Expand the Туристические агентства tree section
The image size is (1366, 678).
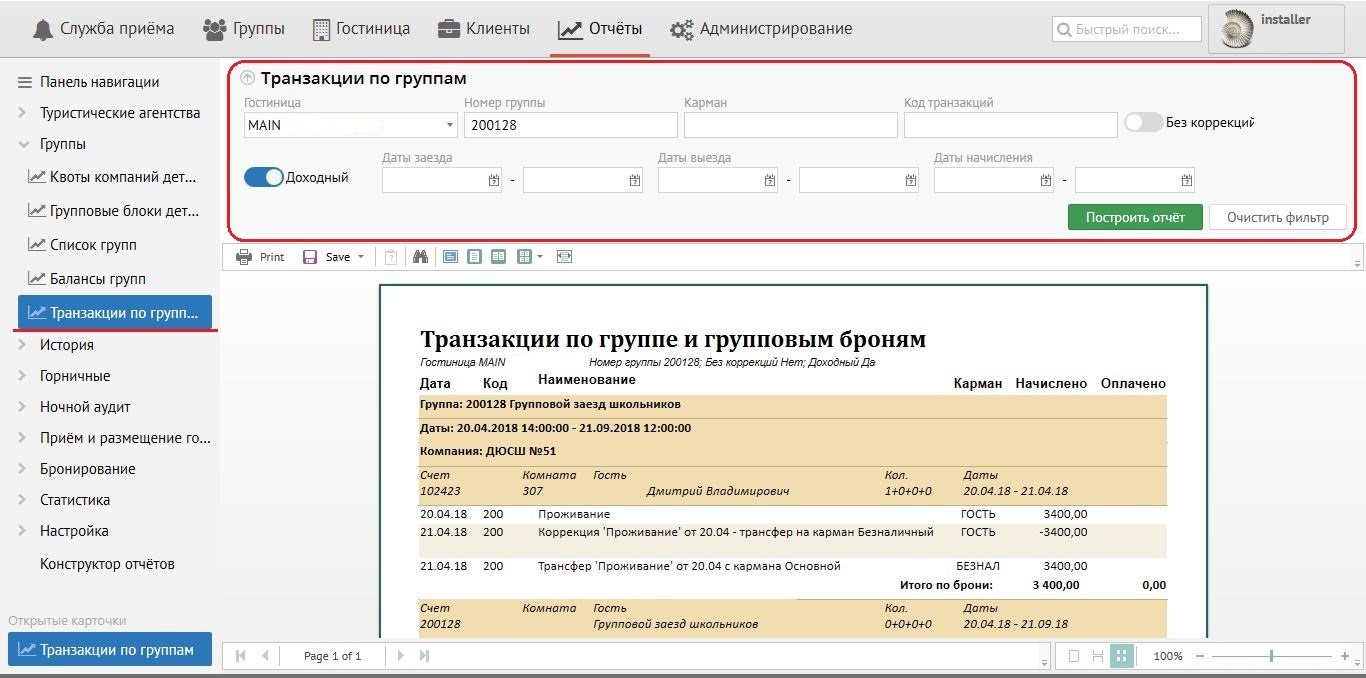[x=22, y=113]
